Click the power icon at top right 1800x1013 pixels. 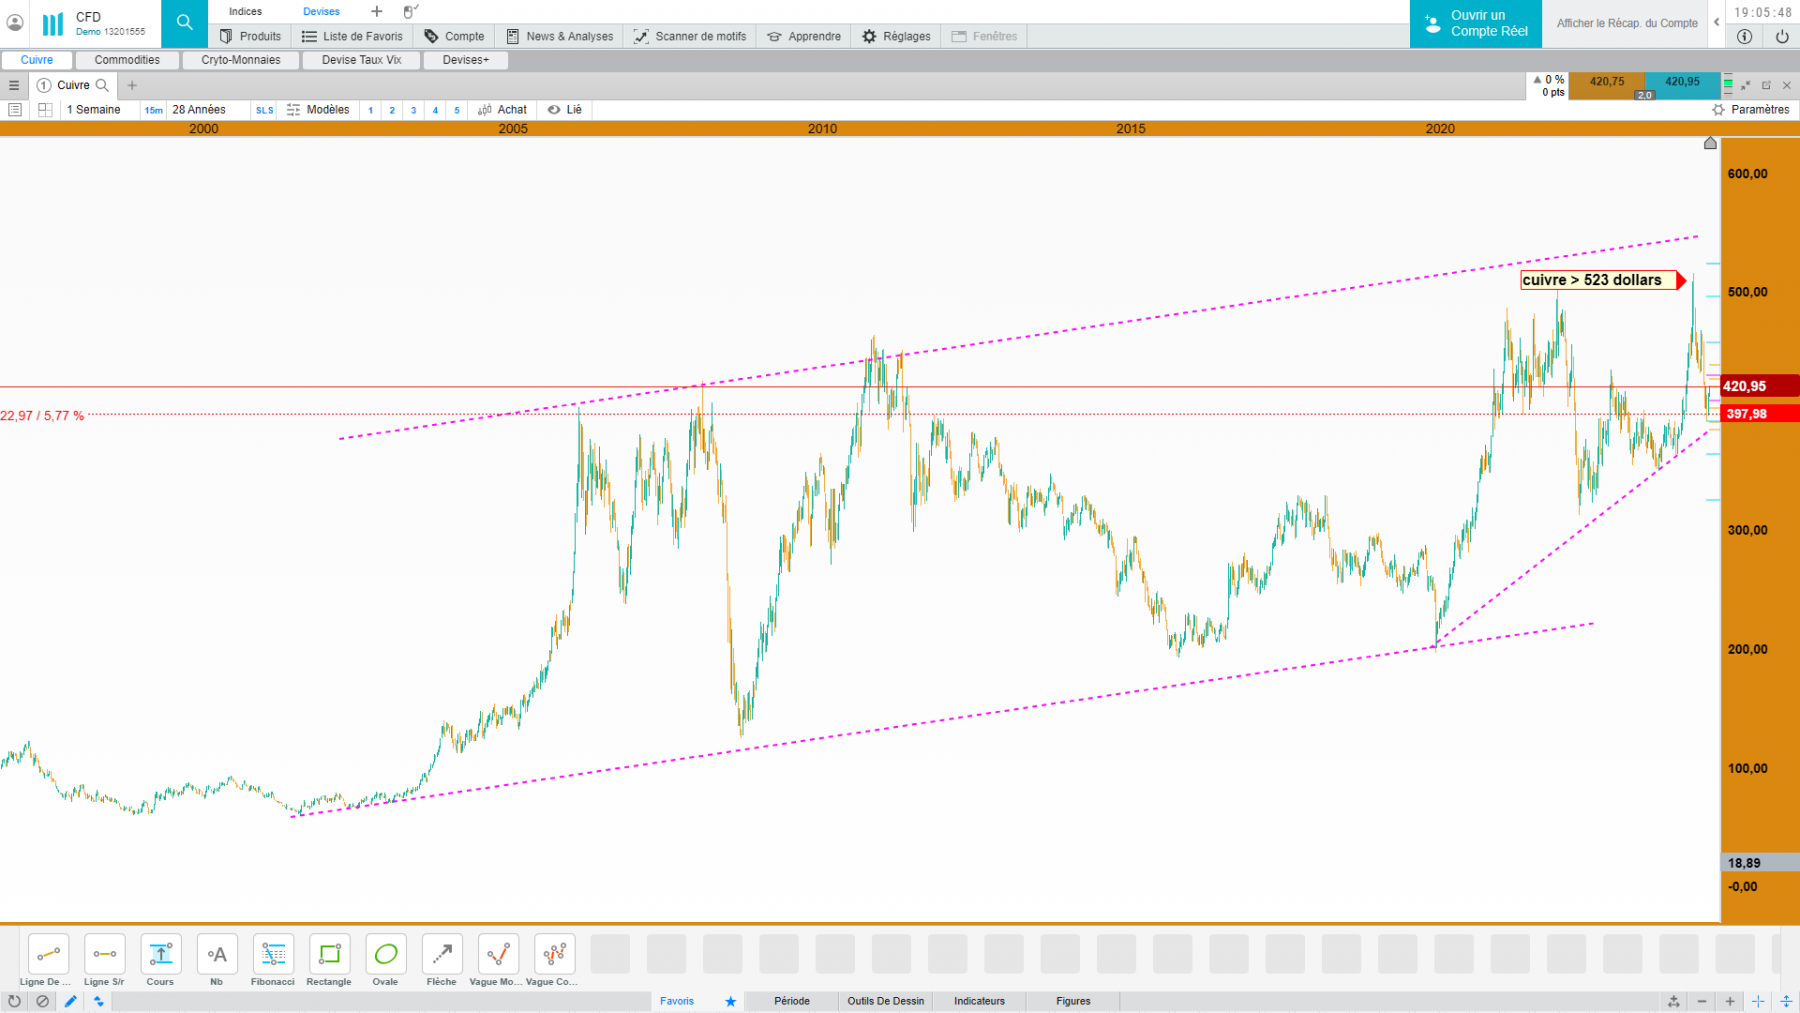[x=1782, y=36]
